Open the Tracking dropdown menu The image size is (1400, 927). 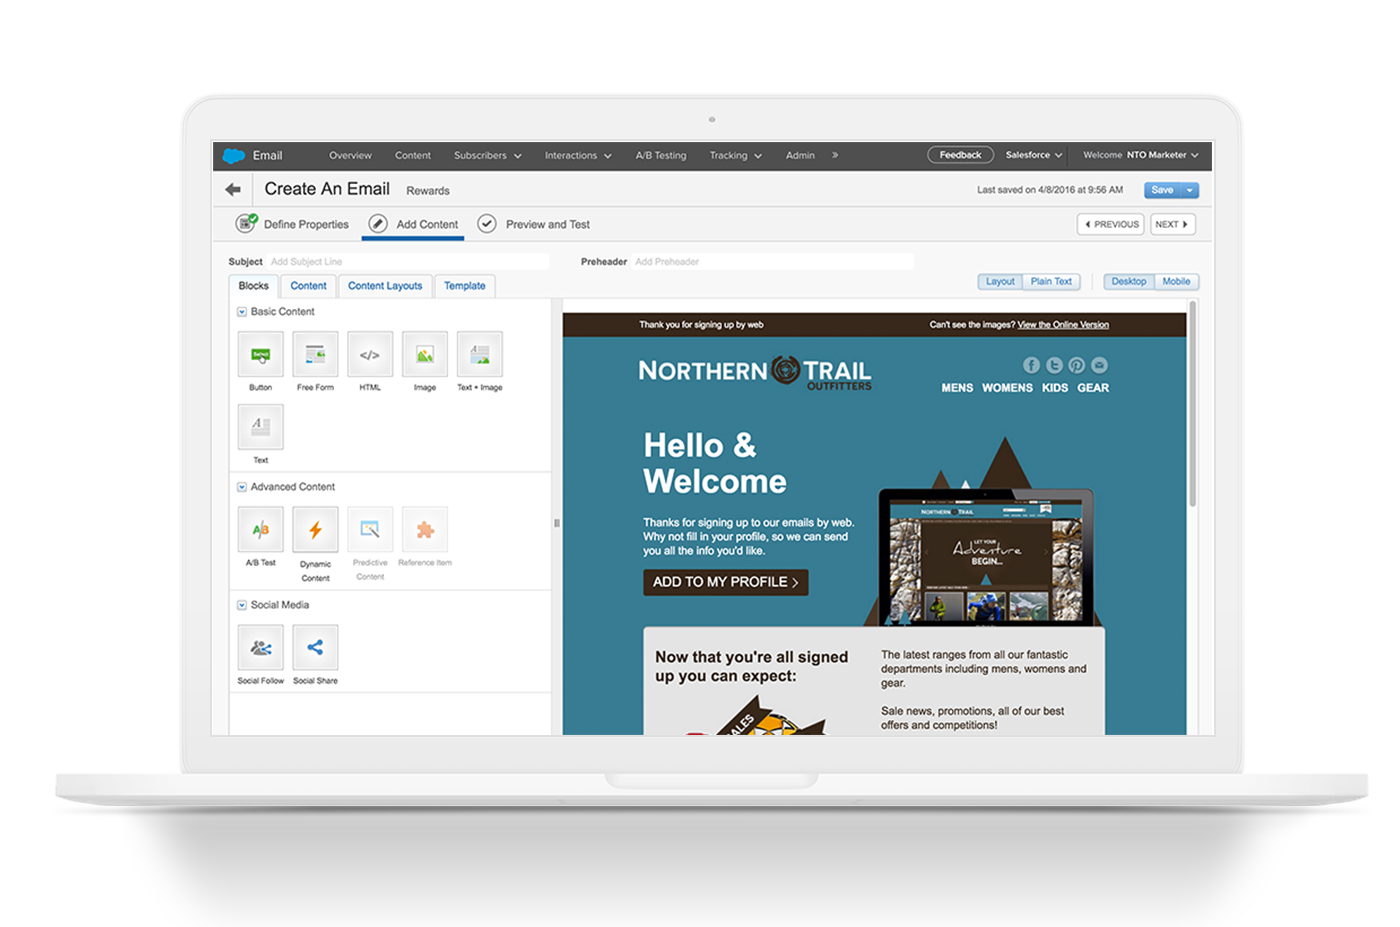click(x=736, y=155)
